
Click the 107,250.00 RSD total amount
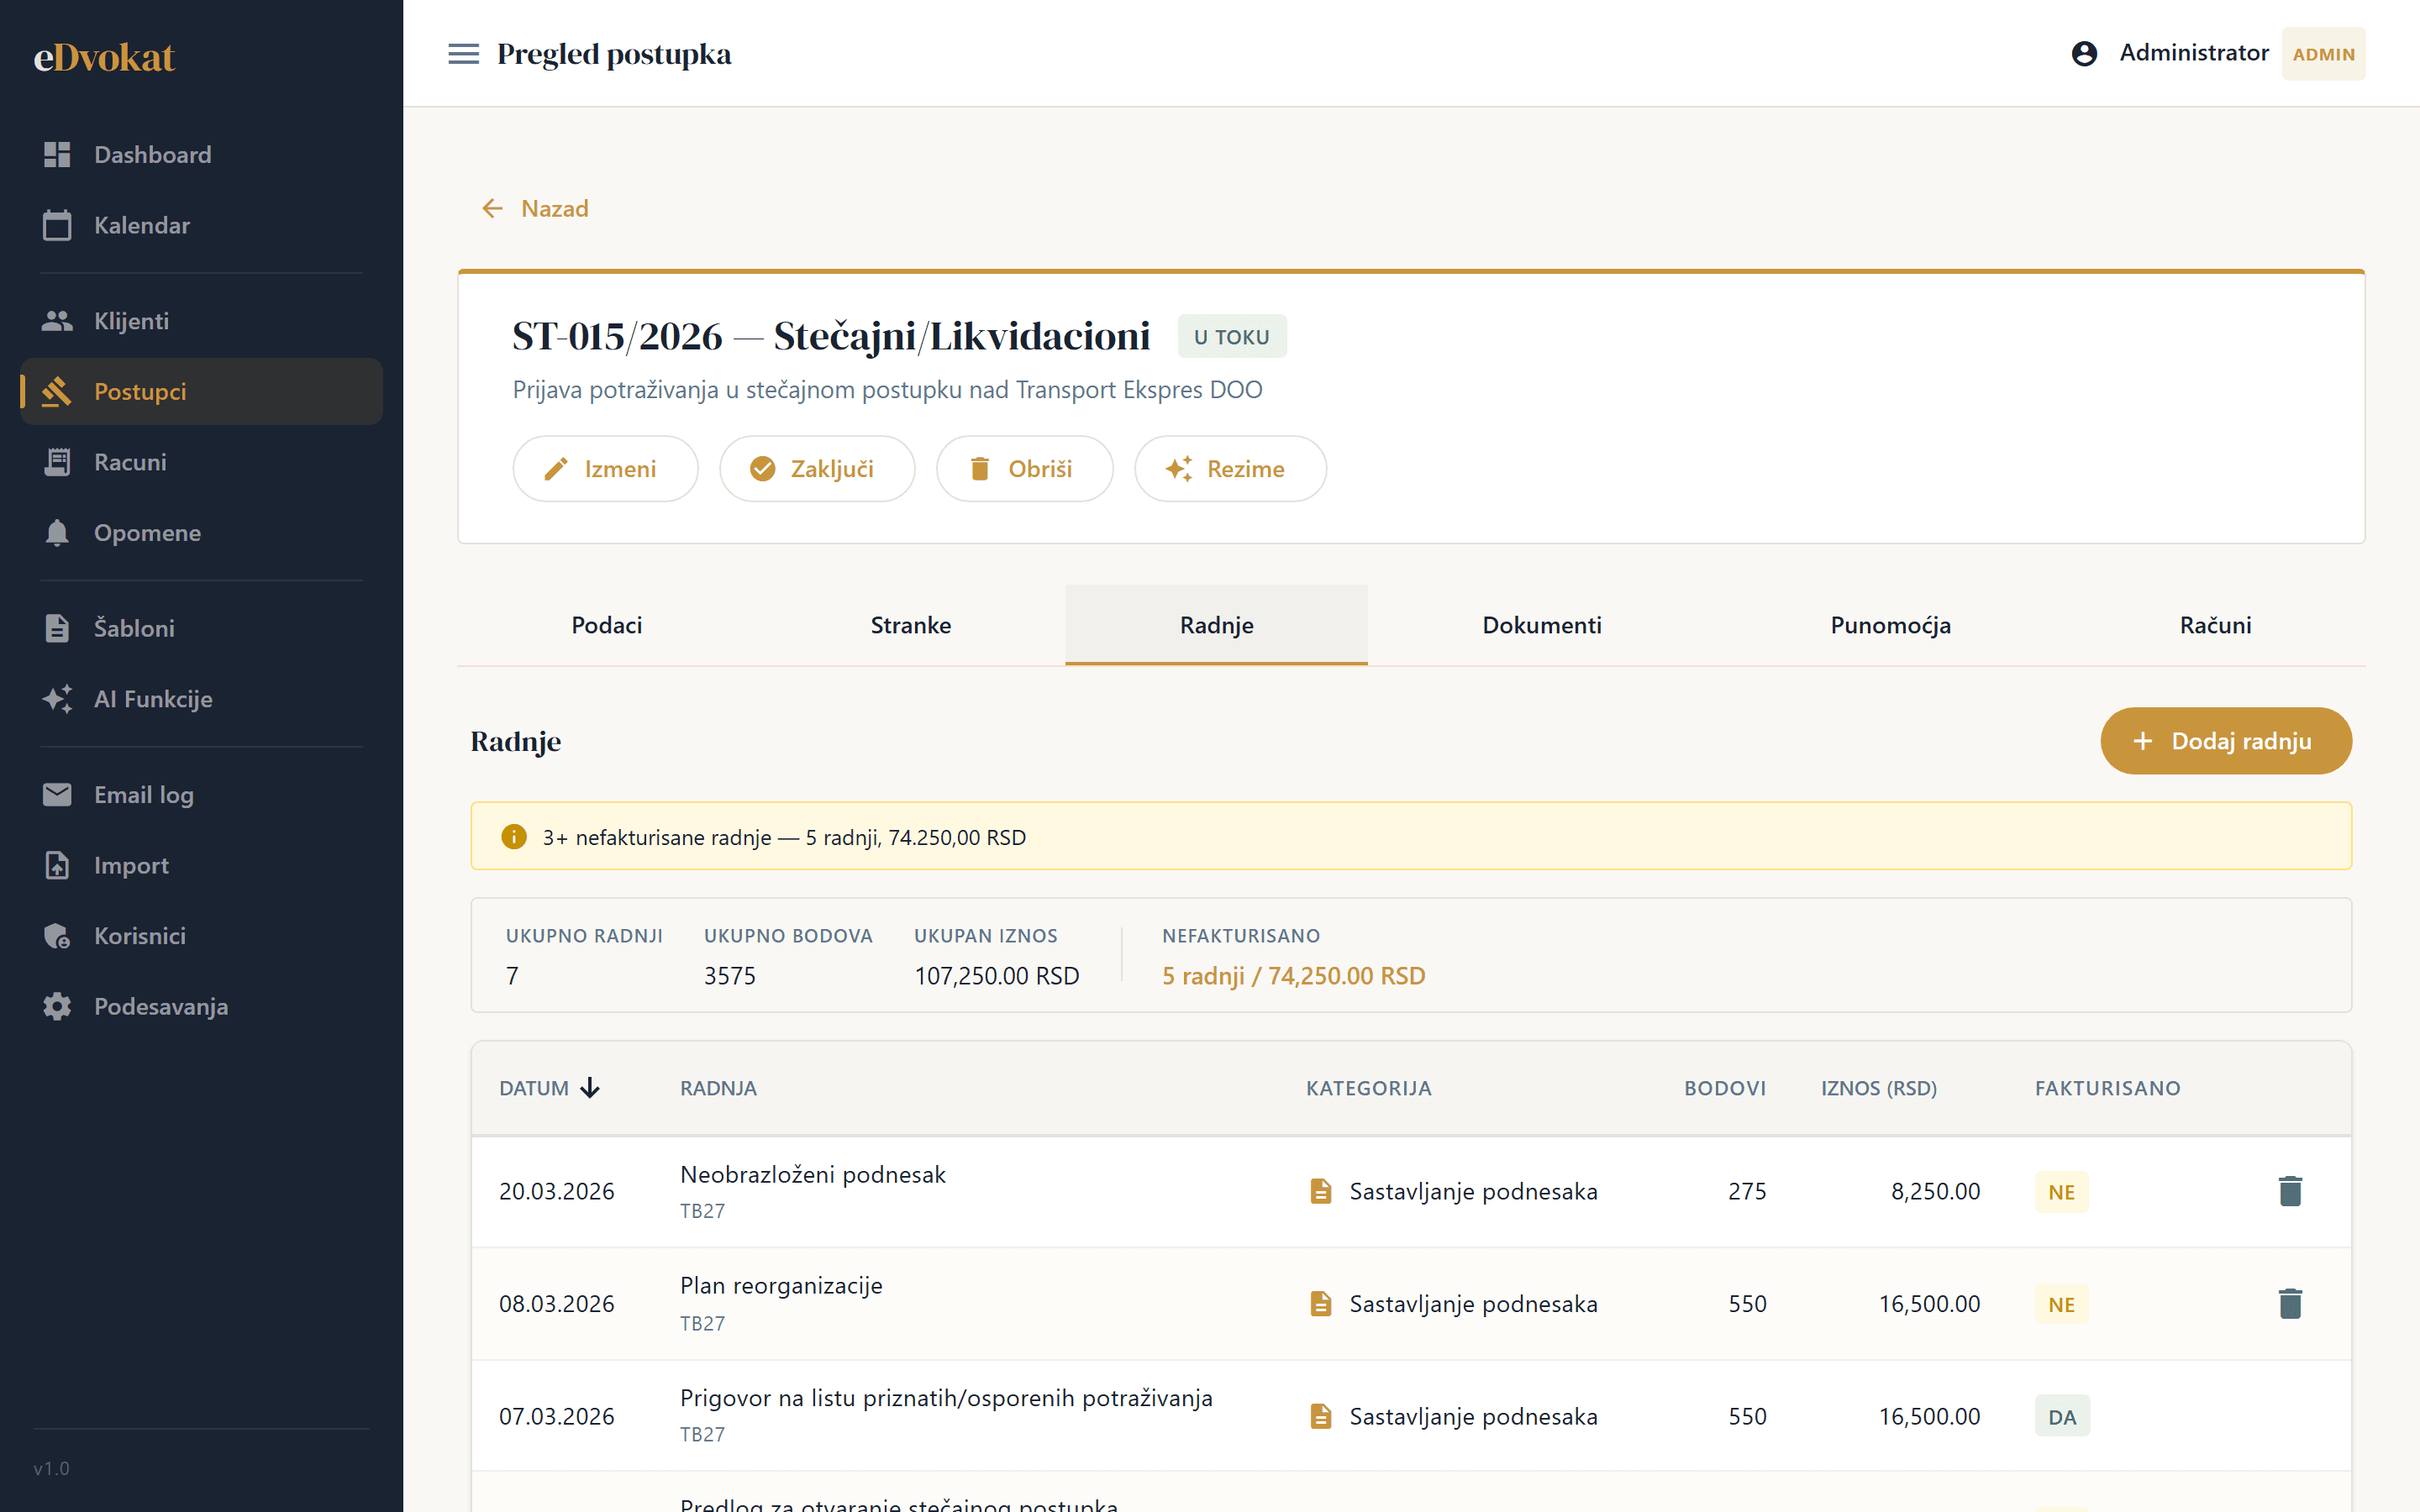click(x=996, y=976)
